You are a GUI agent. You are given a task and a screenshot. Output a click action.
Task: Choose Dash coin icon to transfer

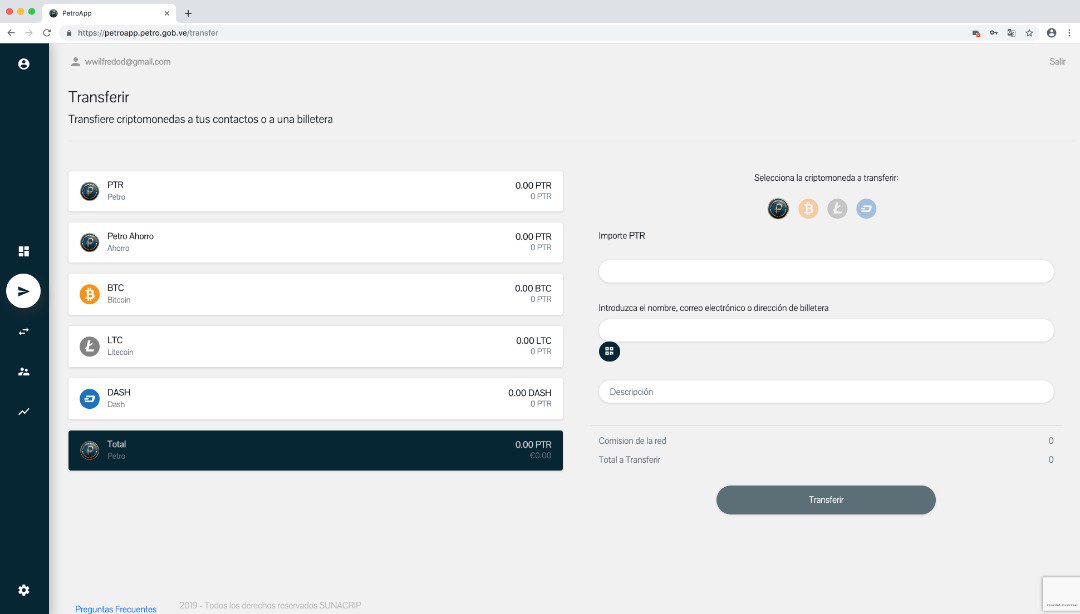866,208
